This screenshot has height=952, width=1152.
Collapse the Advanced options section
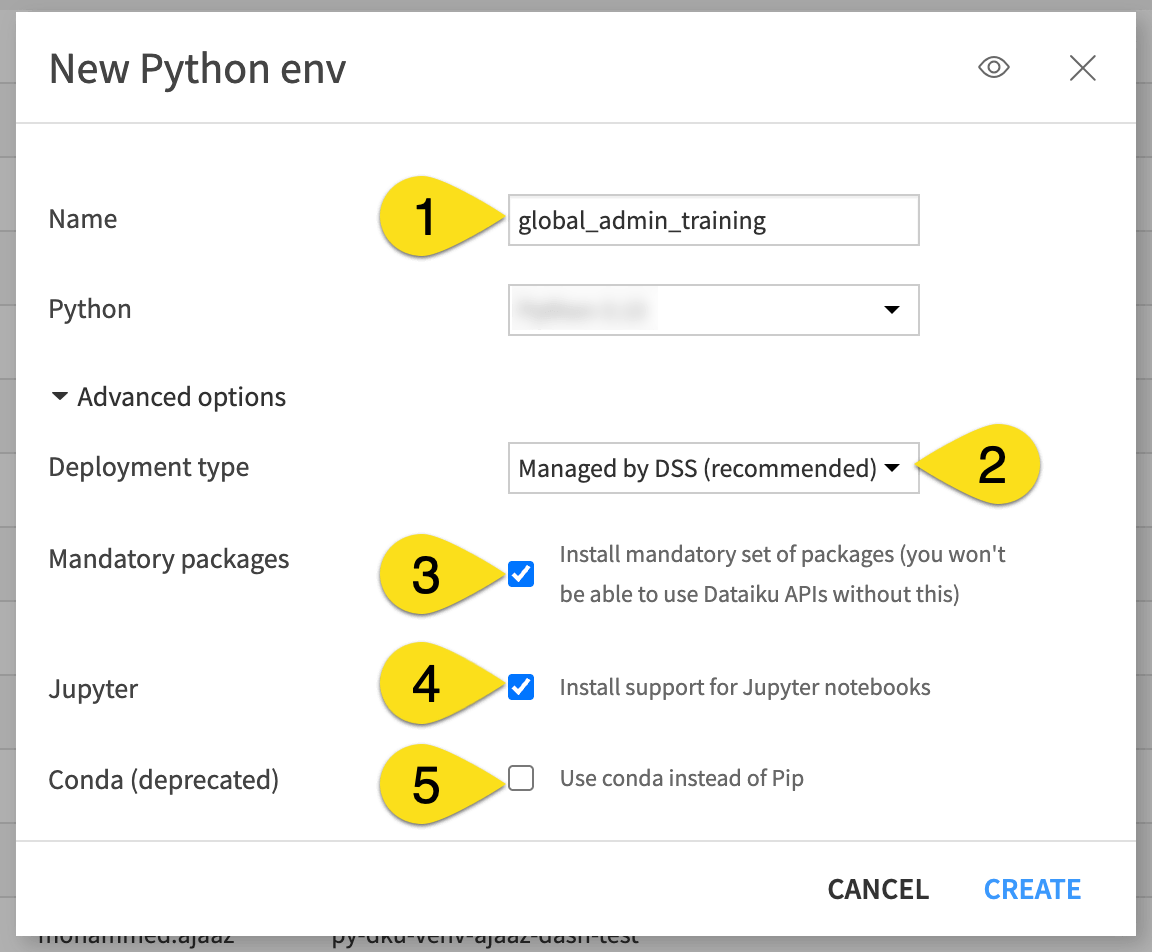168,397
